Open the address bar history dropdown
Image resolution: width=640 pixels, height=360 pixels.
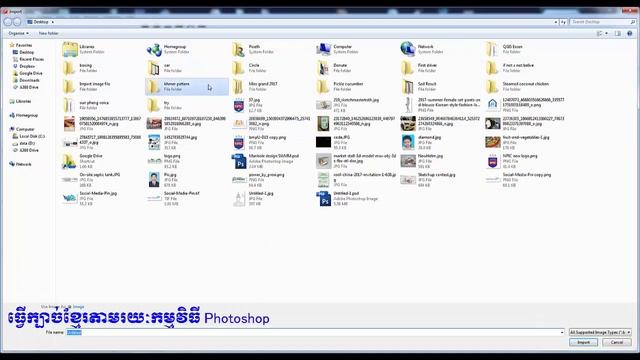556,22
